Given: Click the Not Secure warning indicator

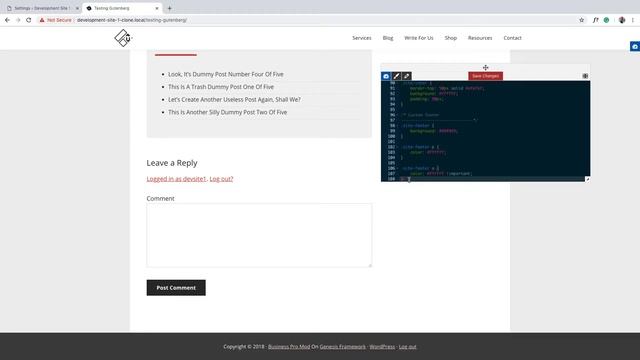Looking at the screenshot, I should (x=56, y=20).
